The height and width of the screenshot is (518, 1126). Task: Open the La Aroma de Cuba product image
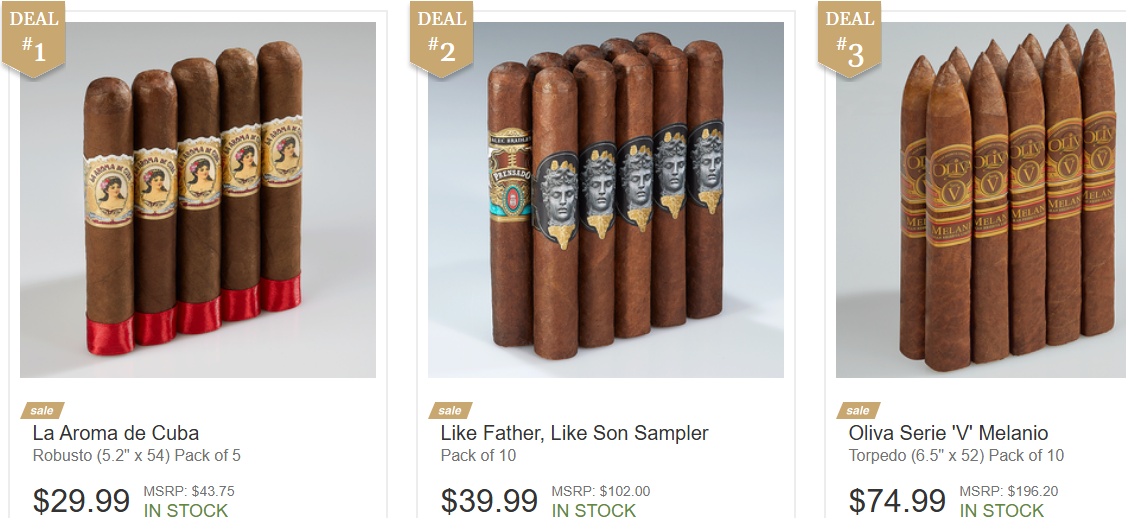pos(198,200)
